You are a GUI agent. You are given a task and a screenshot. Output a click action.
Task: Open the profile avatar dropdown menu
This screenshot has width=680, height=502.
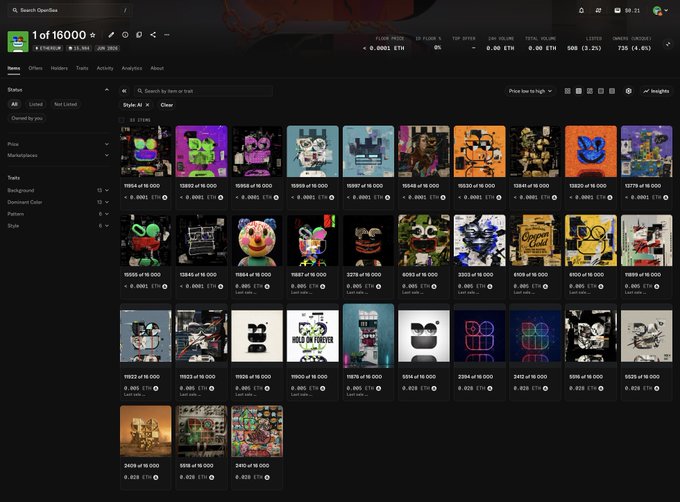[660, 10]
